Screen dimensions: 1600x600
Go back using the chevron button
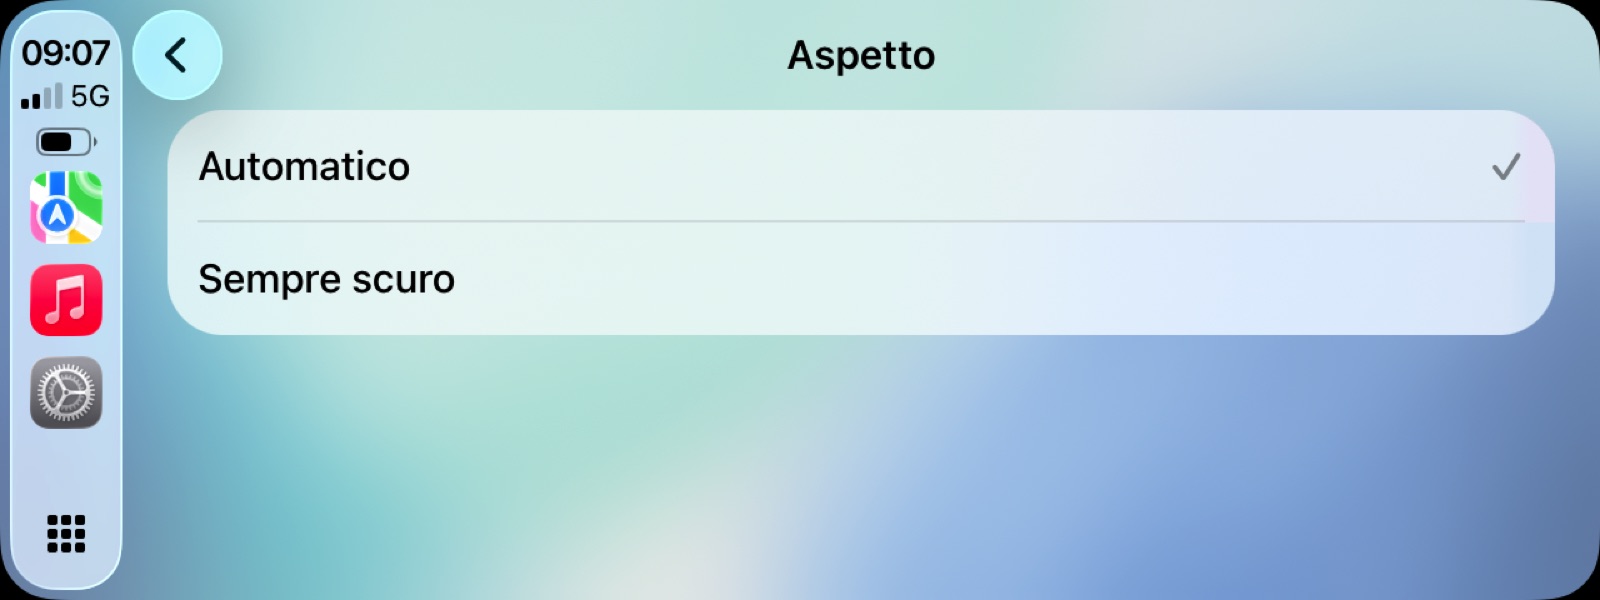[x=177, y=55]
